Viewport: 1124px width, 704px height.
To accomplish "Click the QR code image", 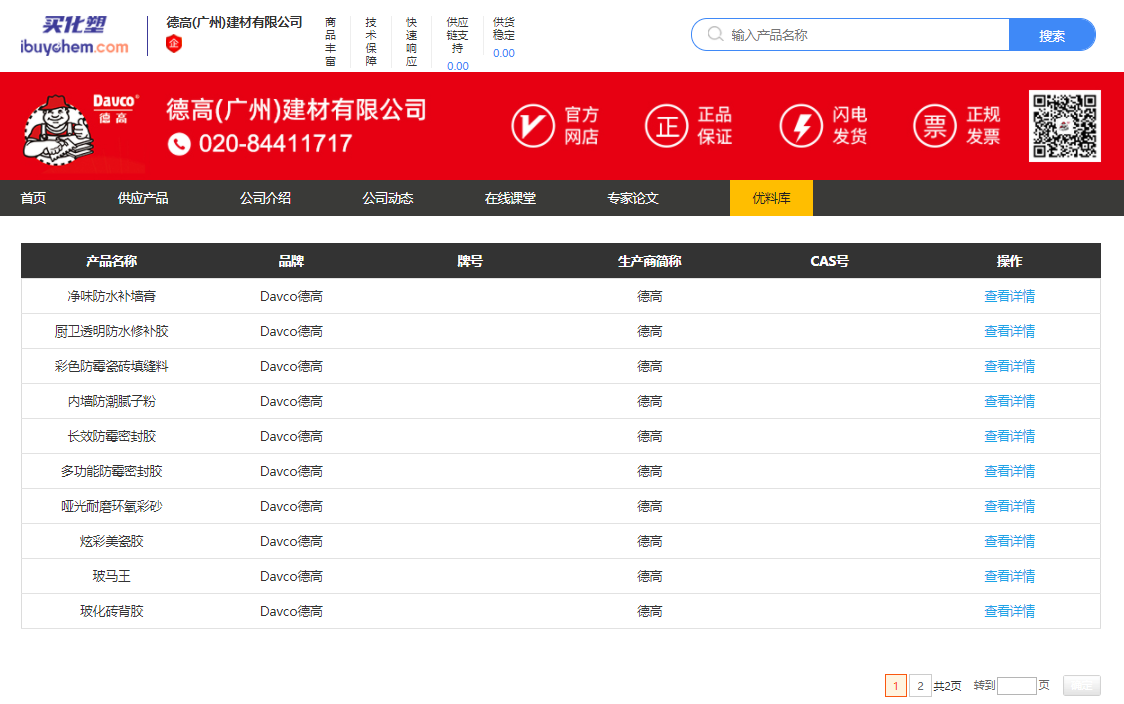I will [1065, 125].
